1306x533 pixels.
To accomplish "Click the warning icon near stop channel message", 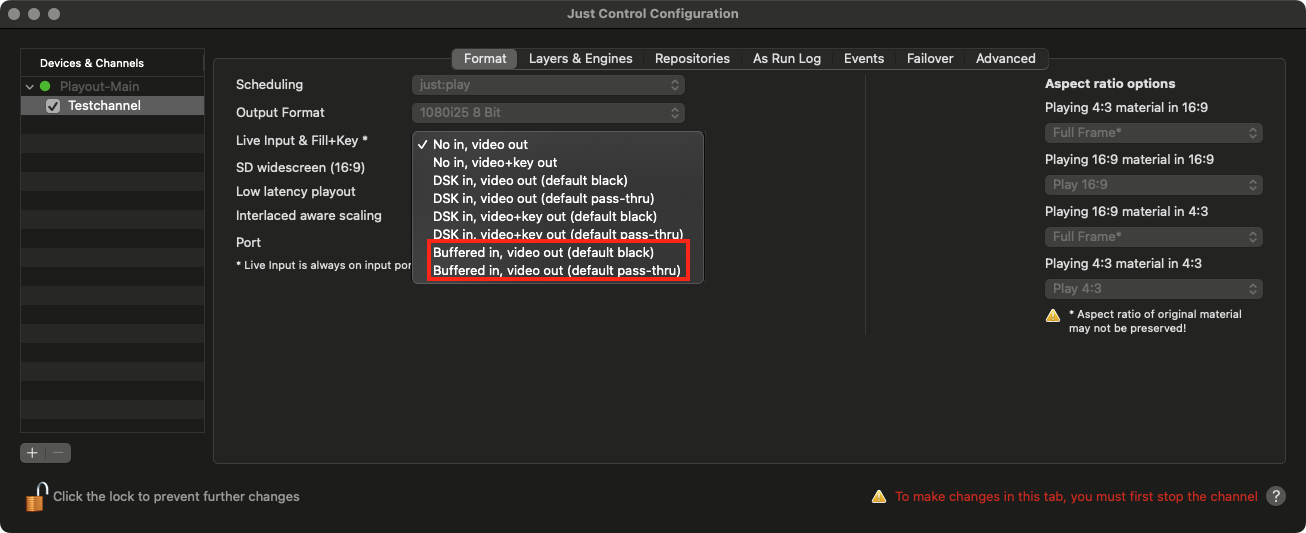I will point(878,496).
